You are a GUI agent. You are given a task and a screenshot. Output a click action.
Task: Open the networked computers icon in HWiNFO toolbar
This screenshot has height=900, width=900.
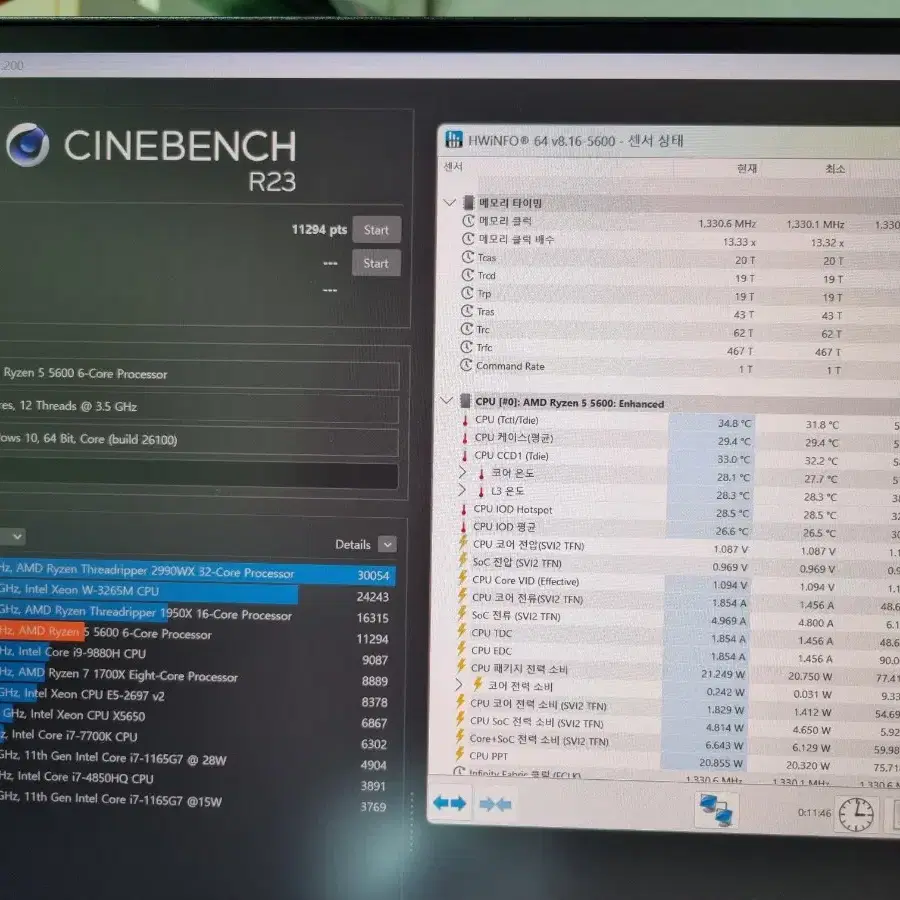[715, 809]
